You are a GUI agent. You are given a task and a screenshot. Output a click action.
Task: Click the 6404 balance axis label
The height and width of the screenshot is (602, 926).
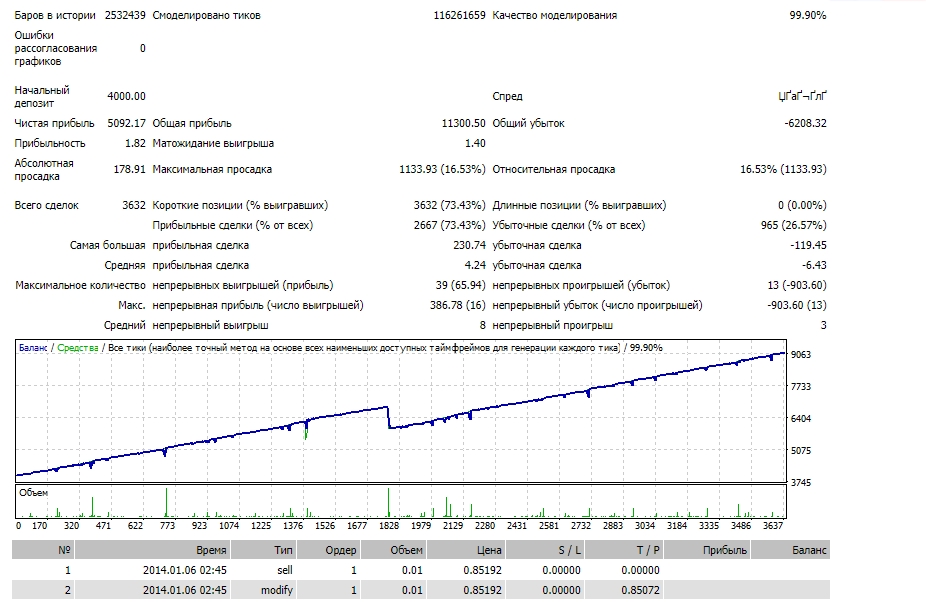click(801, 419)
